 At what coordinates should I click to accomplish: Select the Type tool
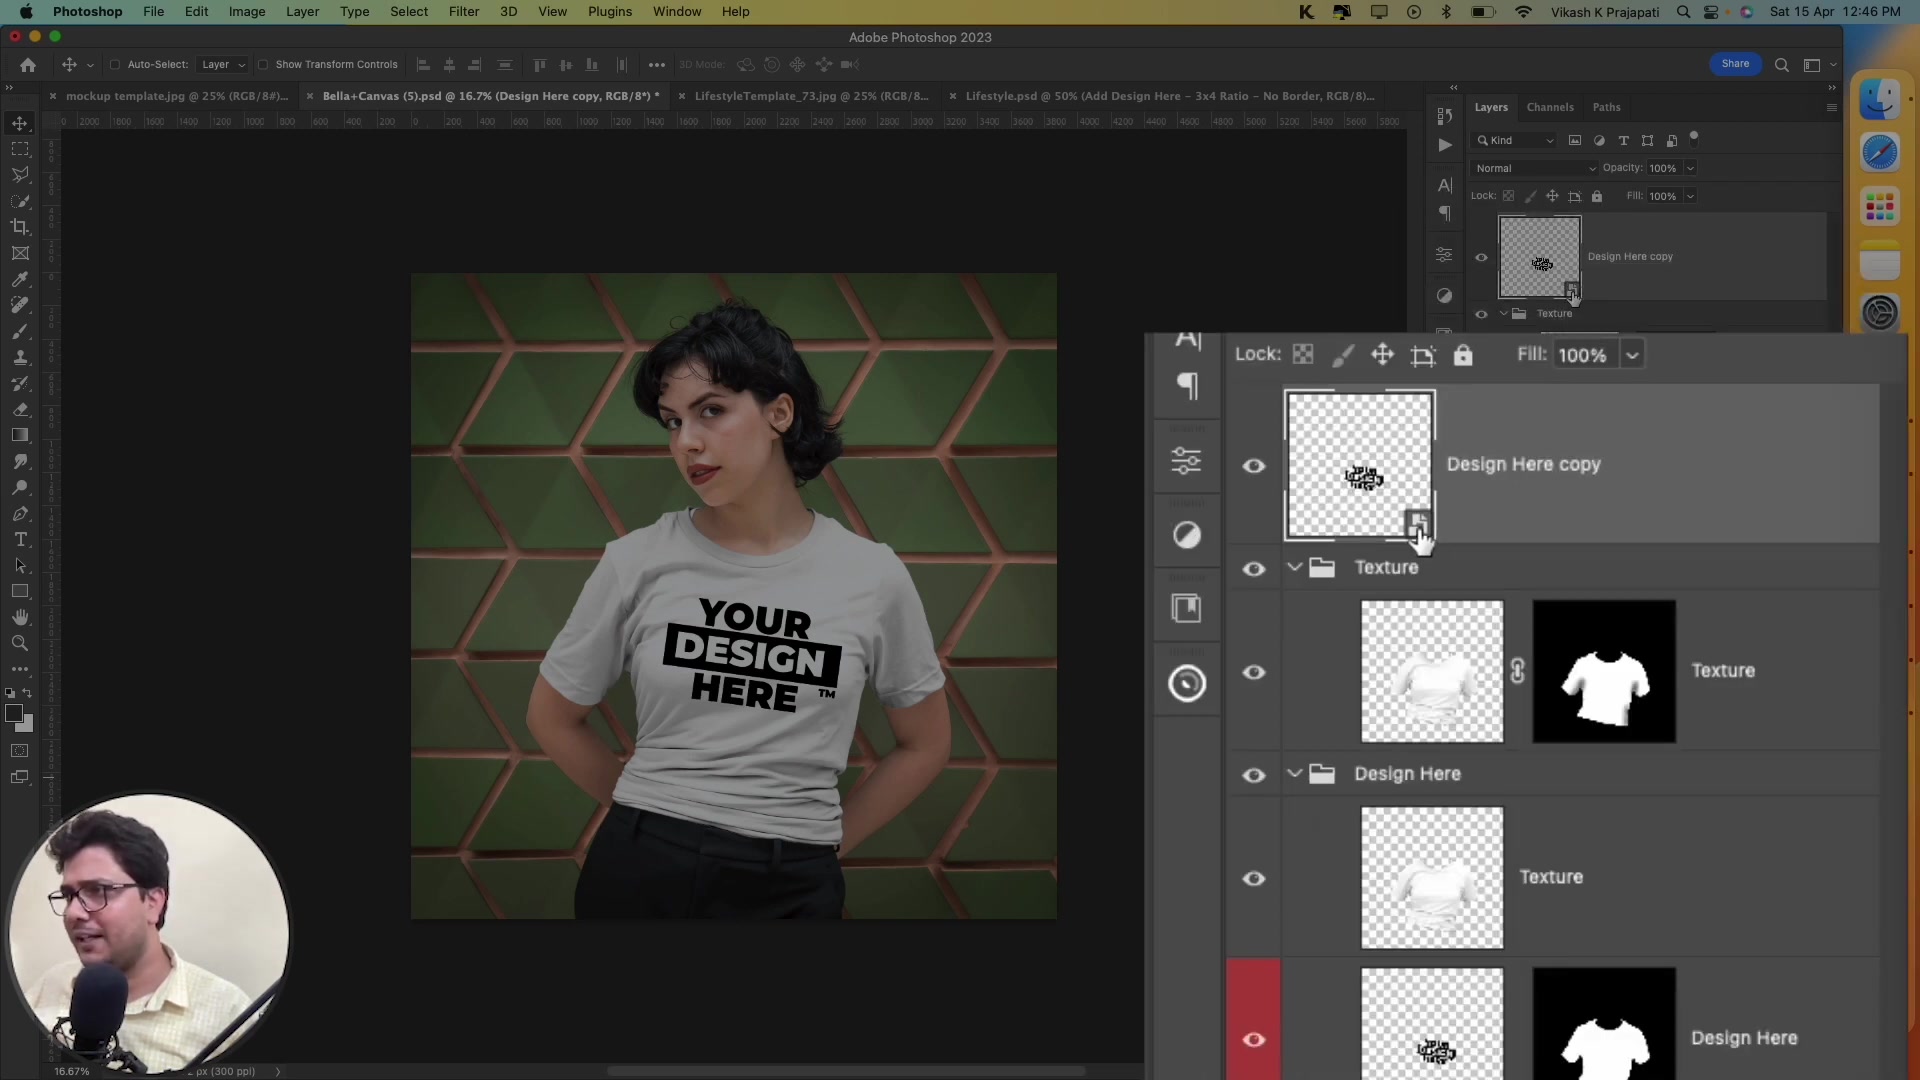coord(20,539)
